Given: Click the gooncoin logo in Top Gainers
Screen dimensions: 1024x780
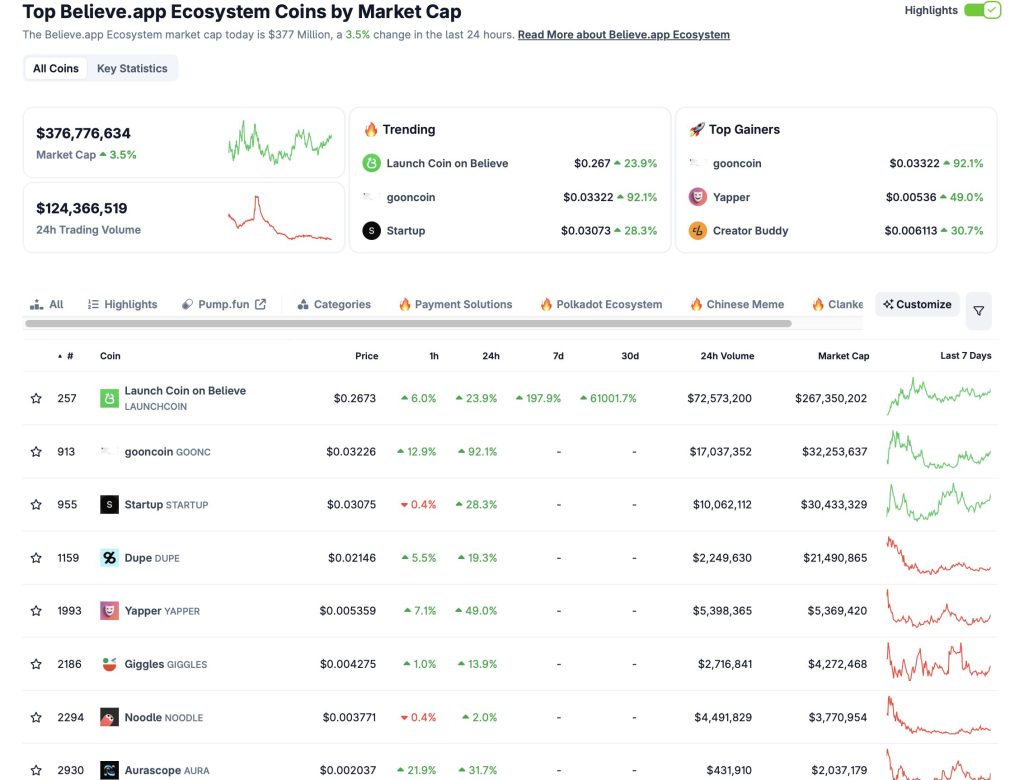Looking at the screenshot, I should tap(697, 162).
